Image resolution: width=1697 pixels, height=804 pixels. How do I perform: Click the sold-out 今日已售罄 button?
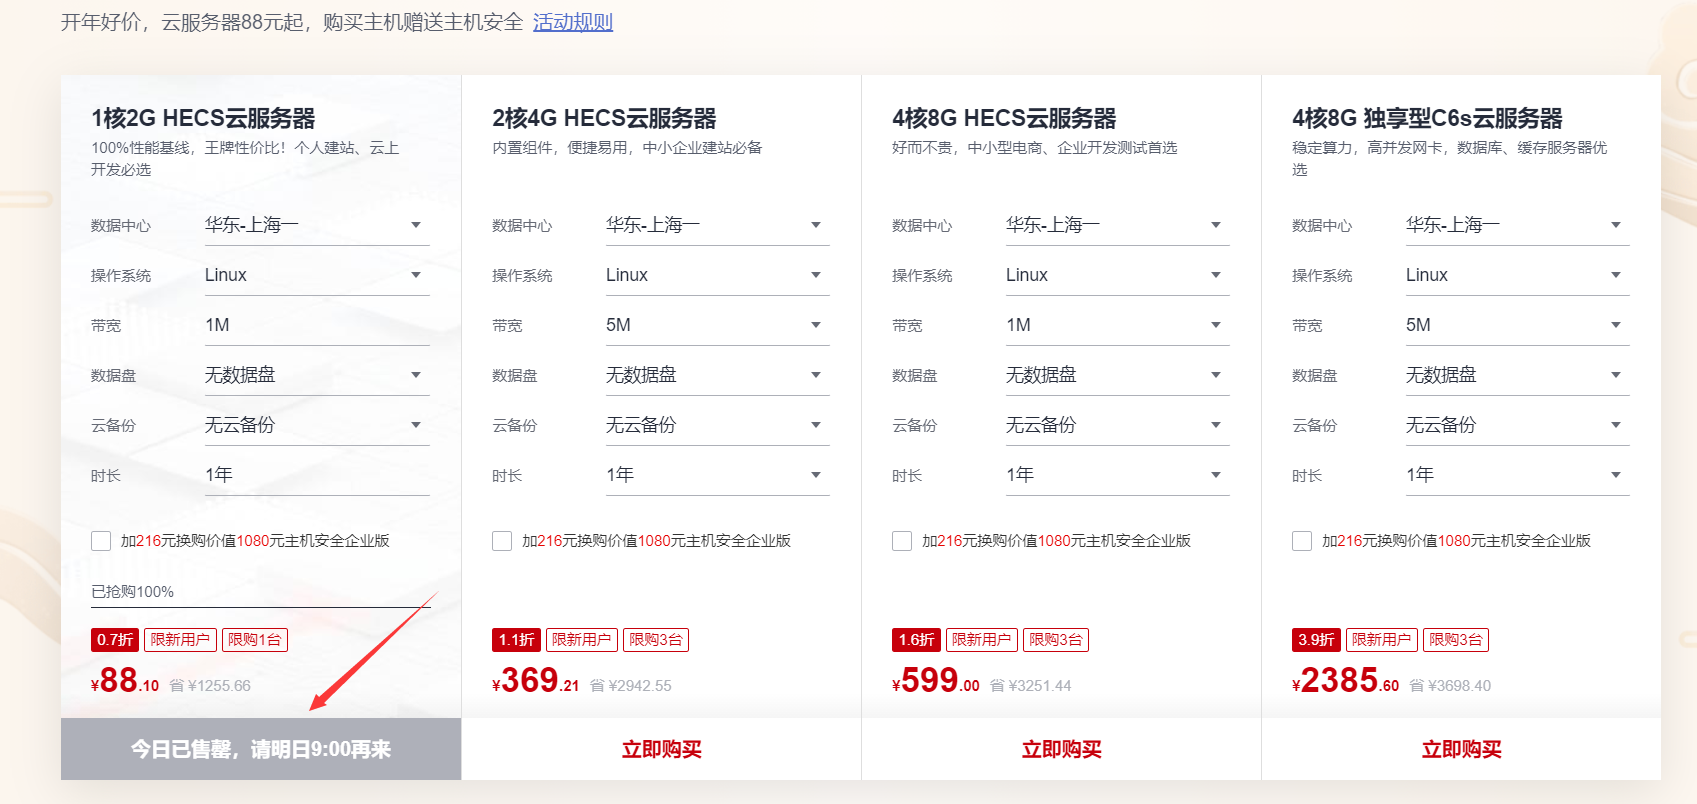[261, 749]
